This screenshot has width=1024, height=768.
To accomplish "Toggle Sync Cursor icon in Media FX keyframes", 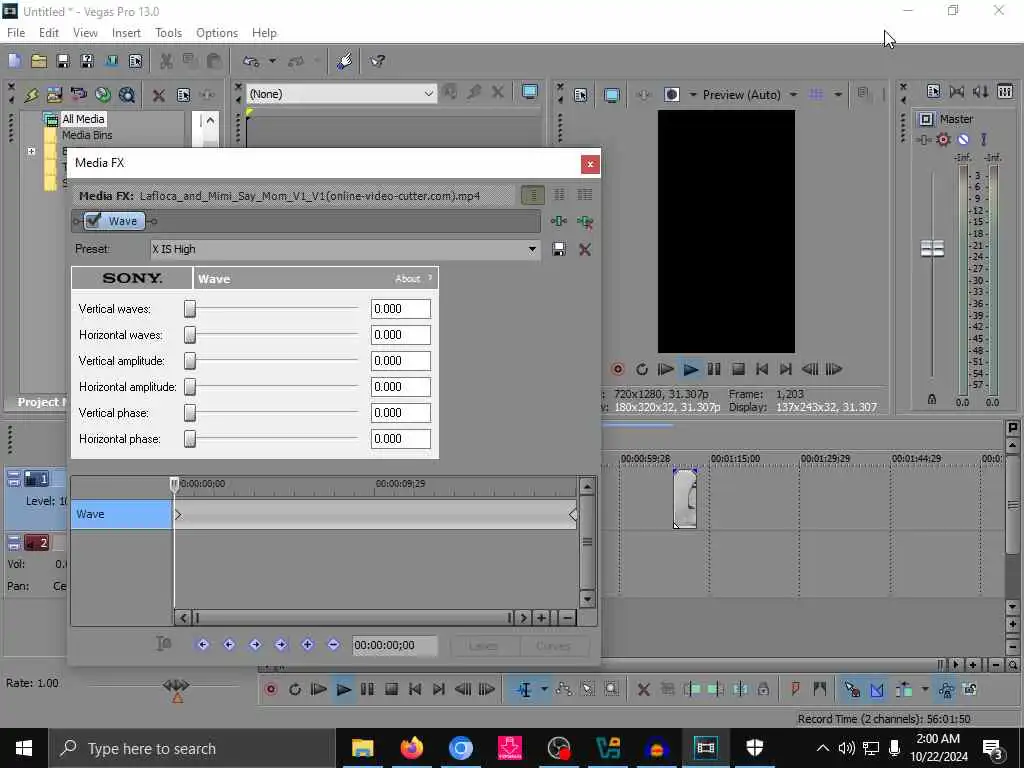I will [163, 645].
